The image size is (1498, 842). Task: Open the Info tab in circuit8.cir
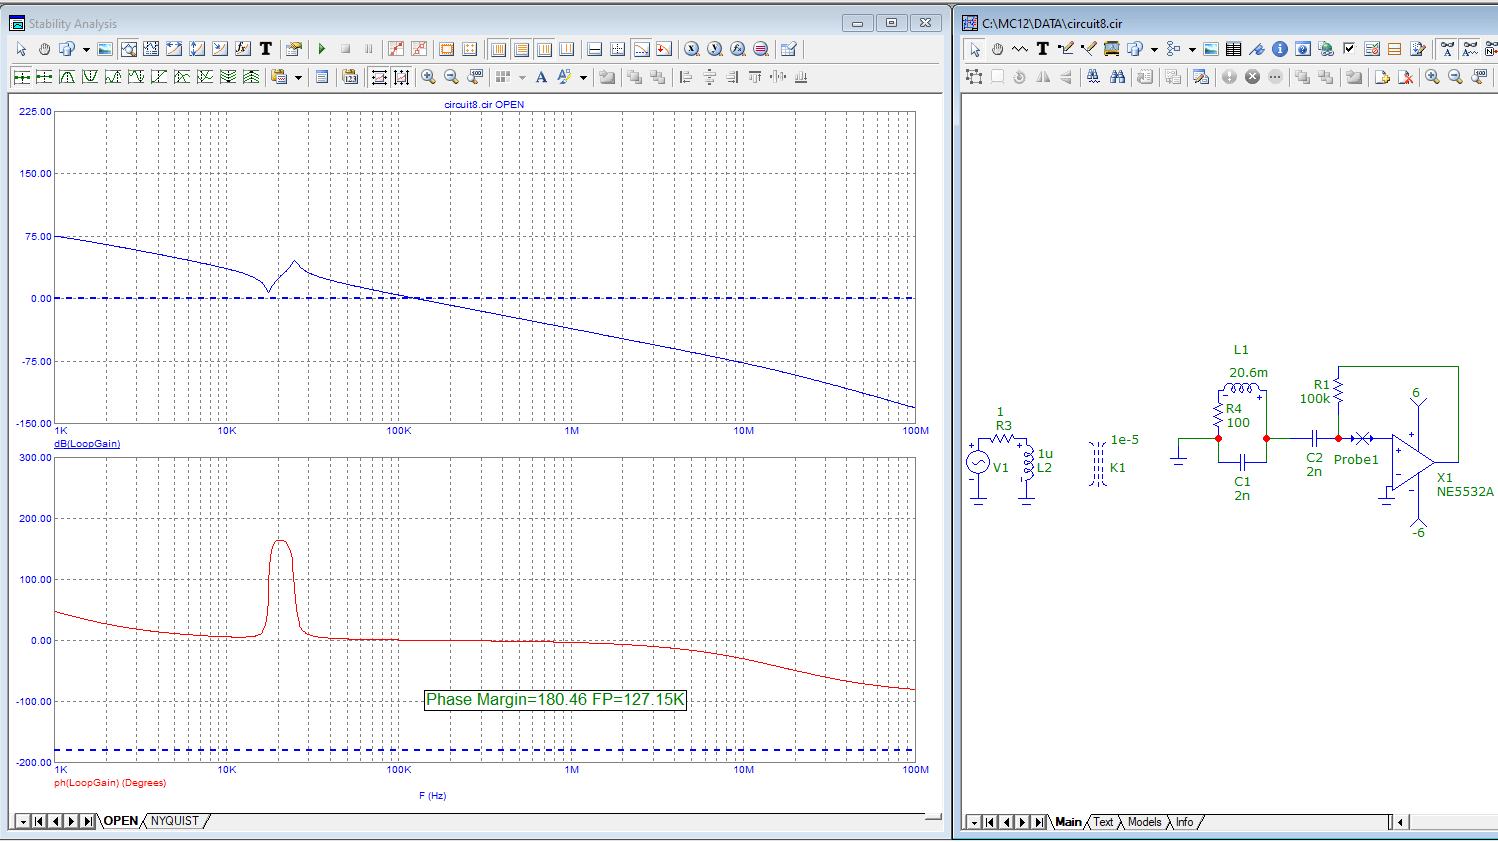coord(1184,822)
